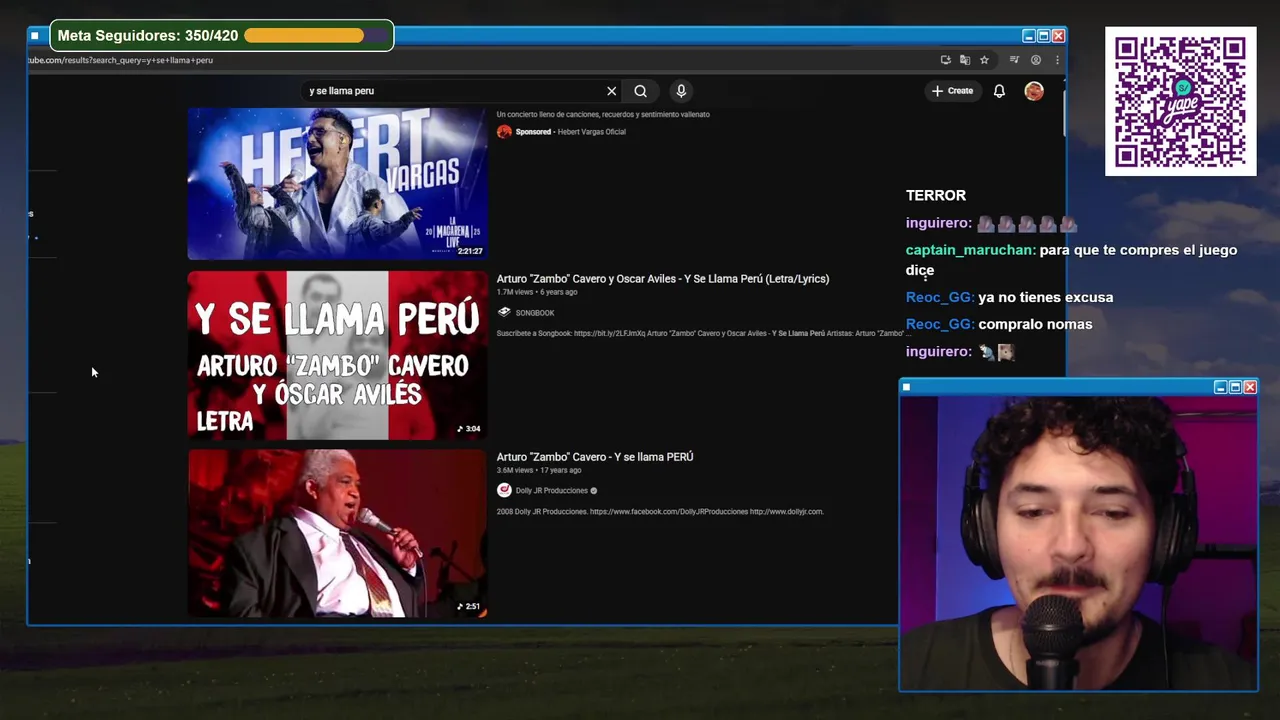The width and height of the screenshot is (1280, 720).
Task: Click the Hebert Vargas Oficial channel icon
Action: pos(504,132)
